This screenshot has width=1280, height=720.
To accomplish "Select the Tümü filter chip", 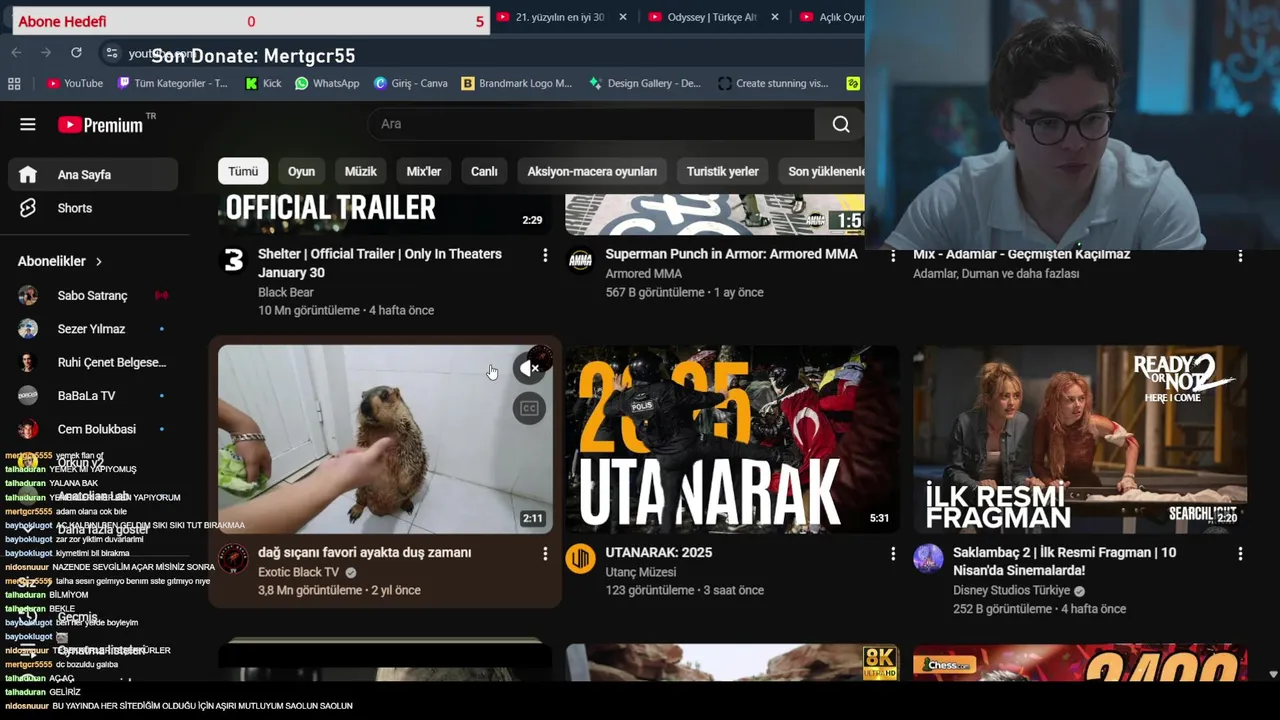I will 243,171.
